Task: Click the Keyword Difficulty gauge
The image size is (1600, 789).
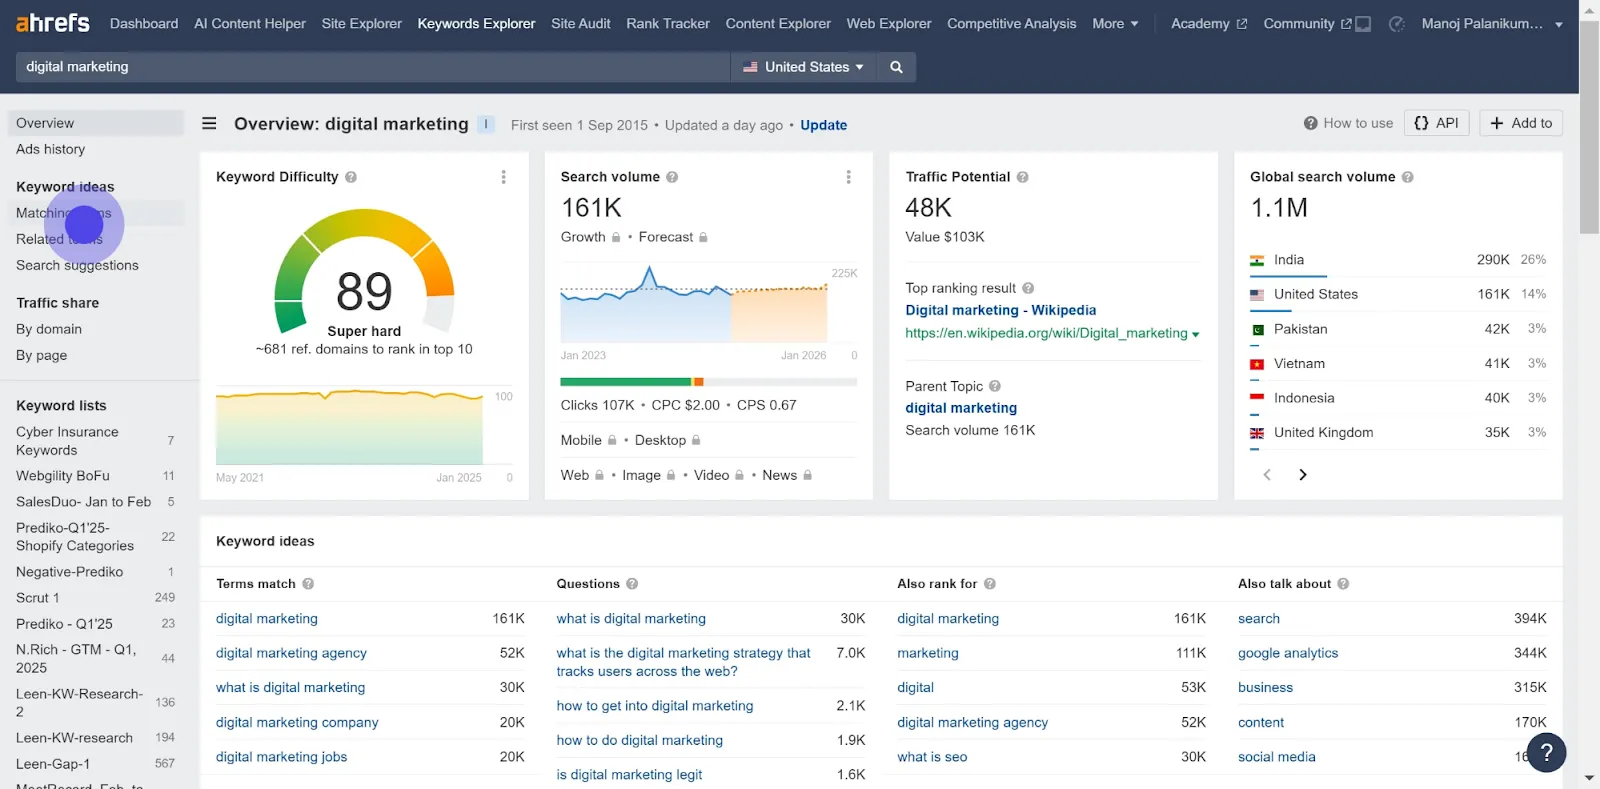Action: coord(364,270)
